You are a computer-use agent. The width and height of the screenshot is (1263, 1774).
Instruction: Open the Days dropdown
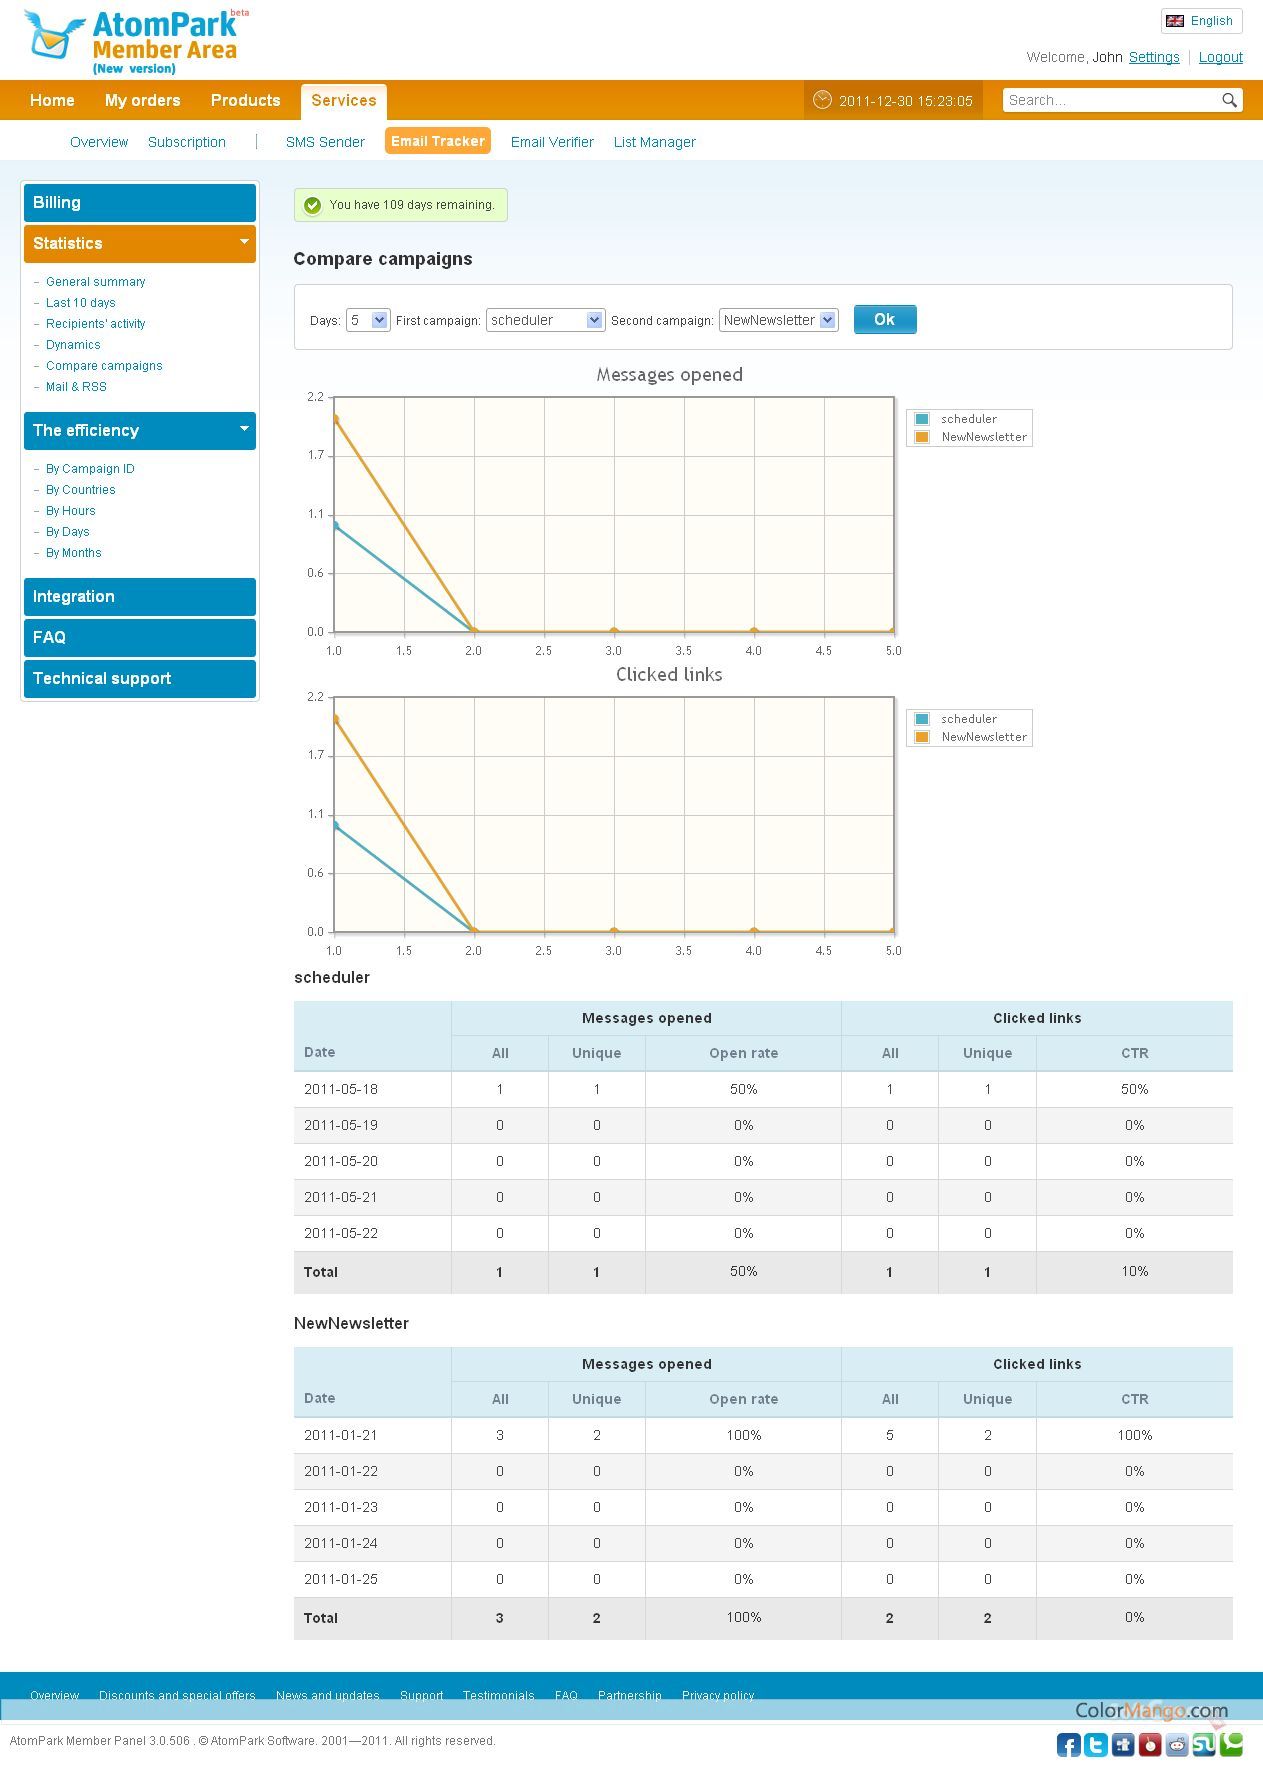[367, 320]
